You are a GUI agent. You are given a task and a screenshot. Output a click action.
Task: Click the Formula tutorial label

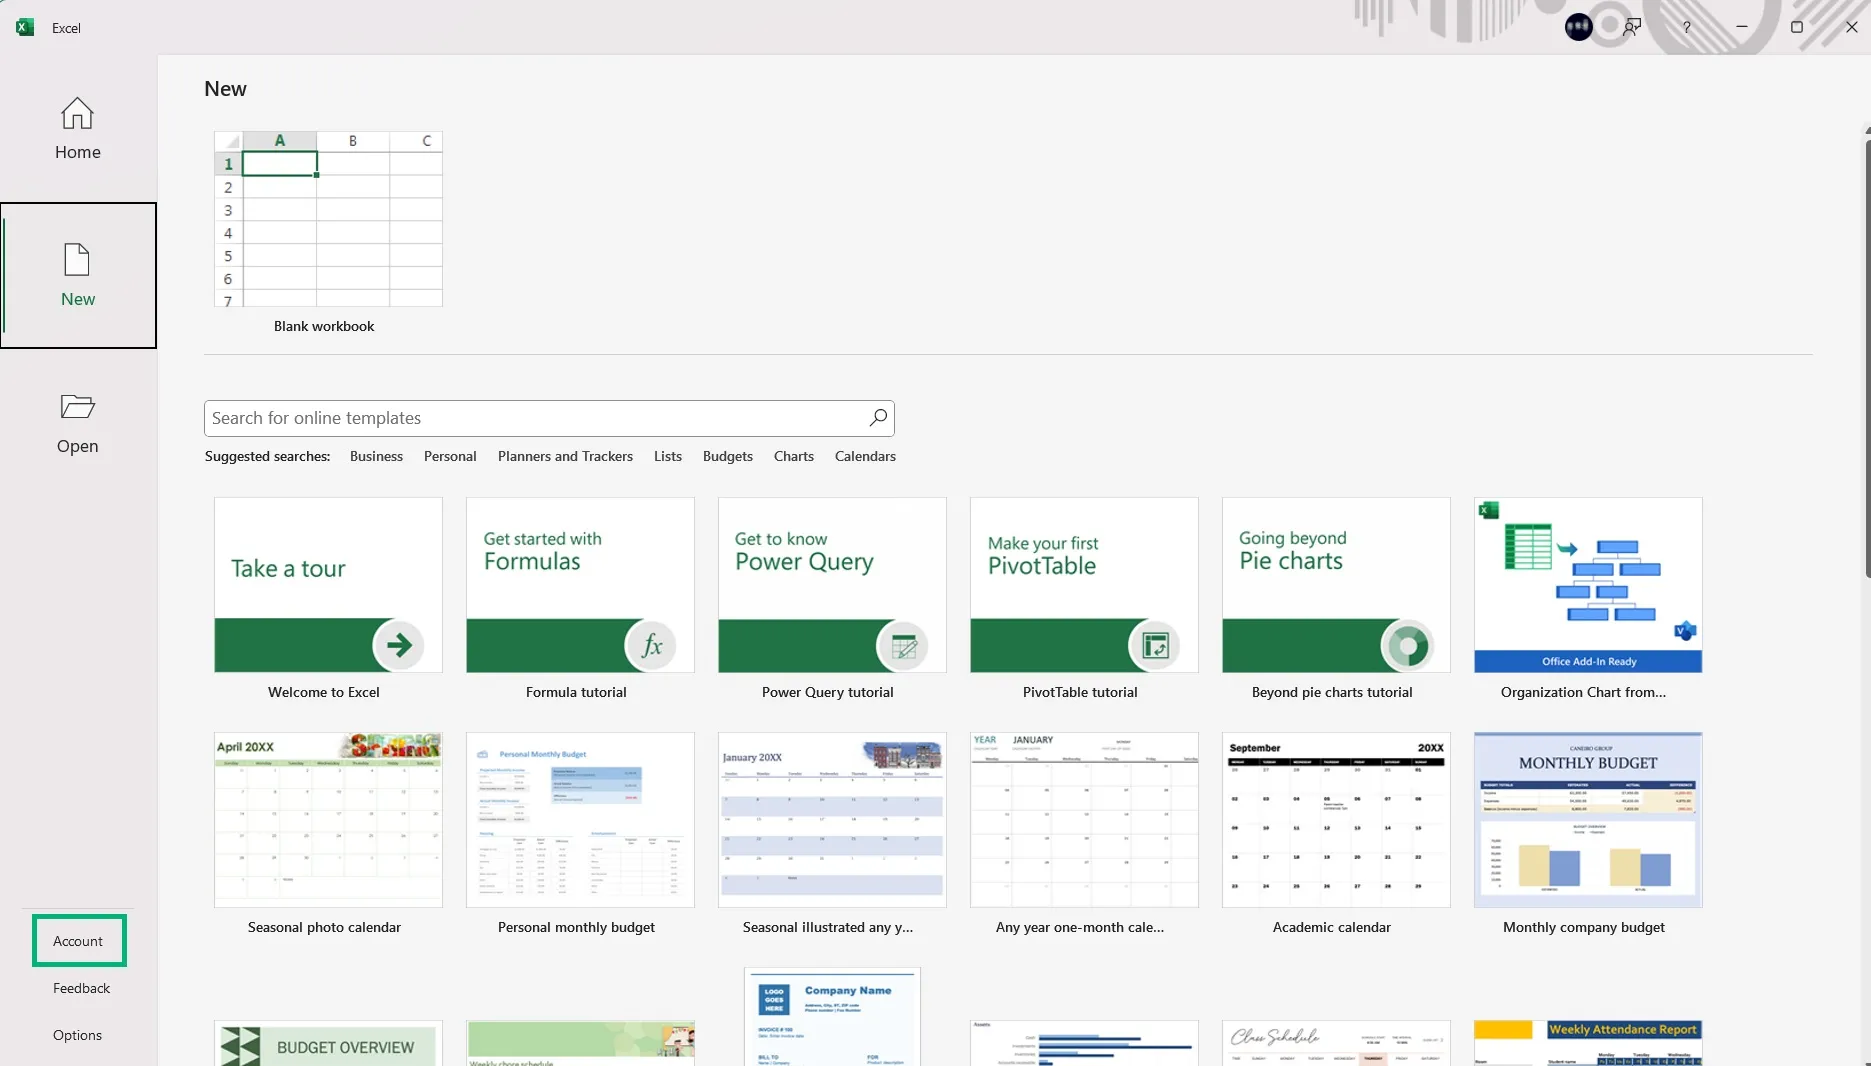tap(576, 692)
